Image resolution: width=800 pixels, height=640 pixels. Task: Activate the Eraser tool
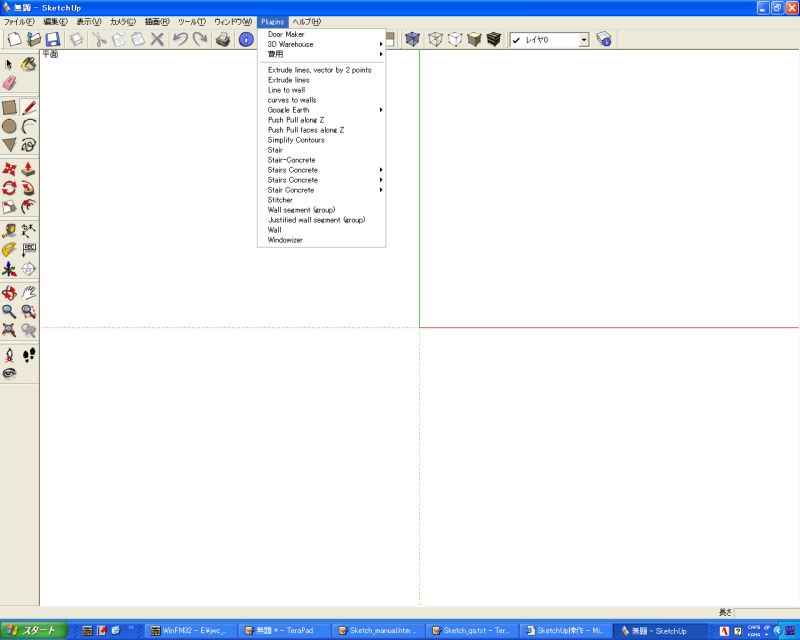tap(9, 83)
